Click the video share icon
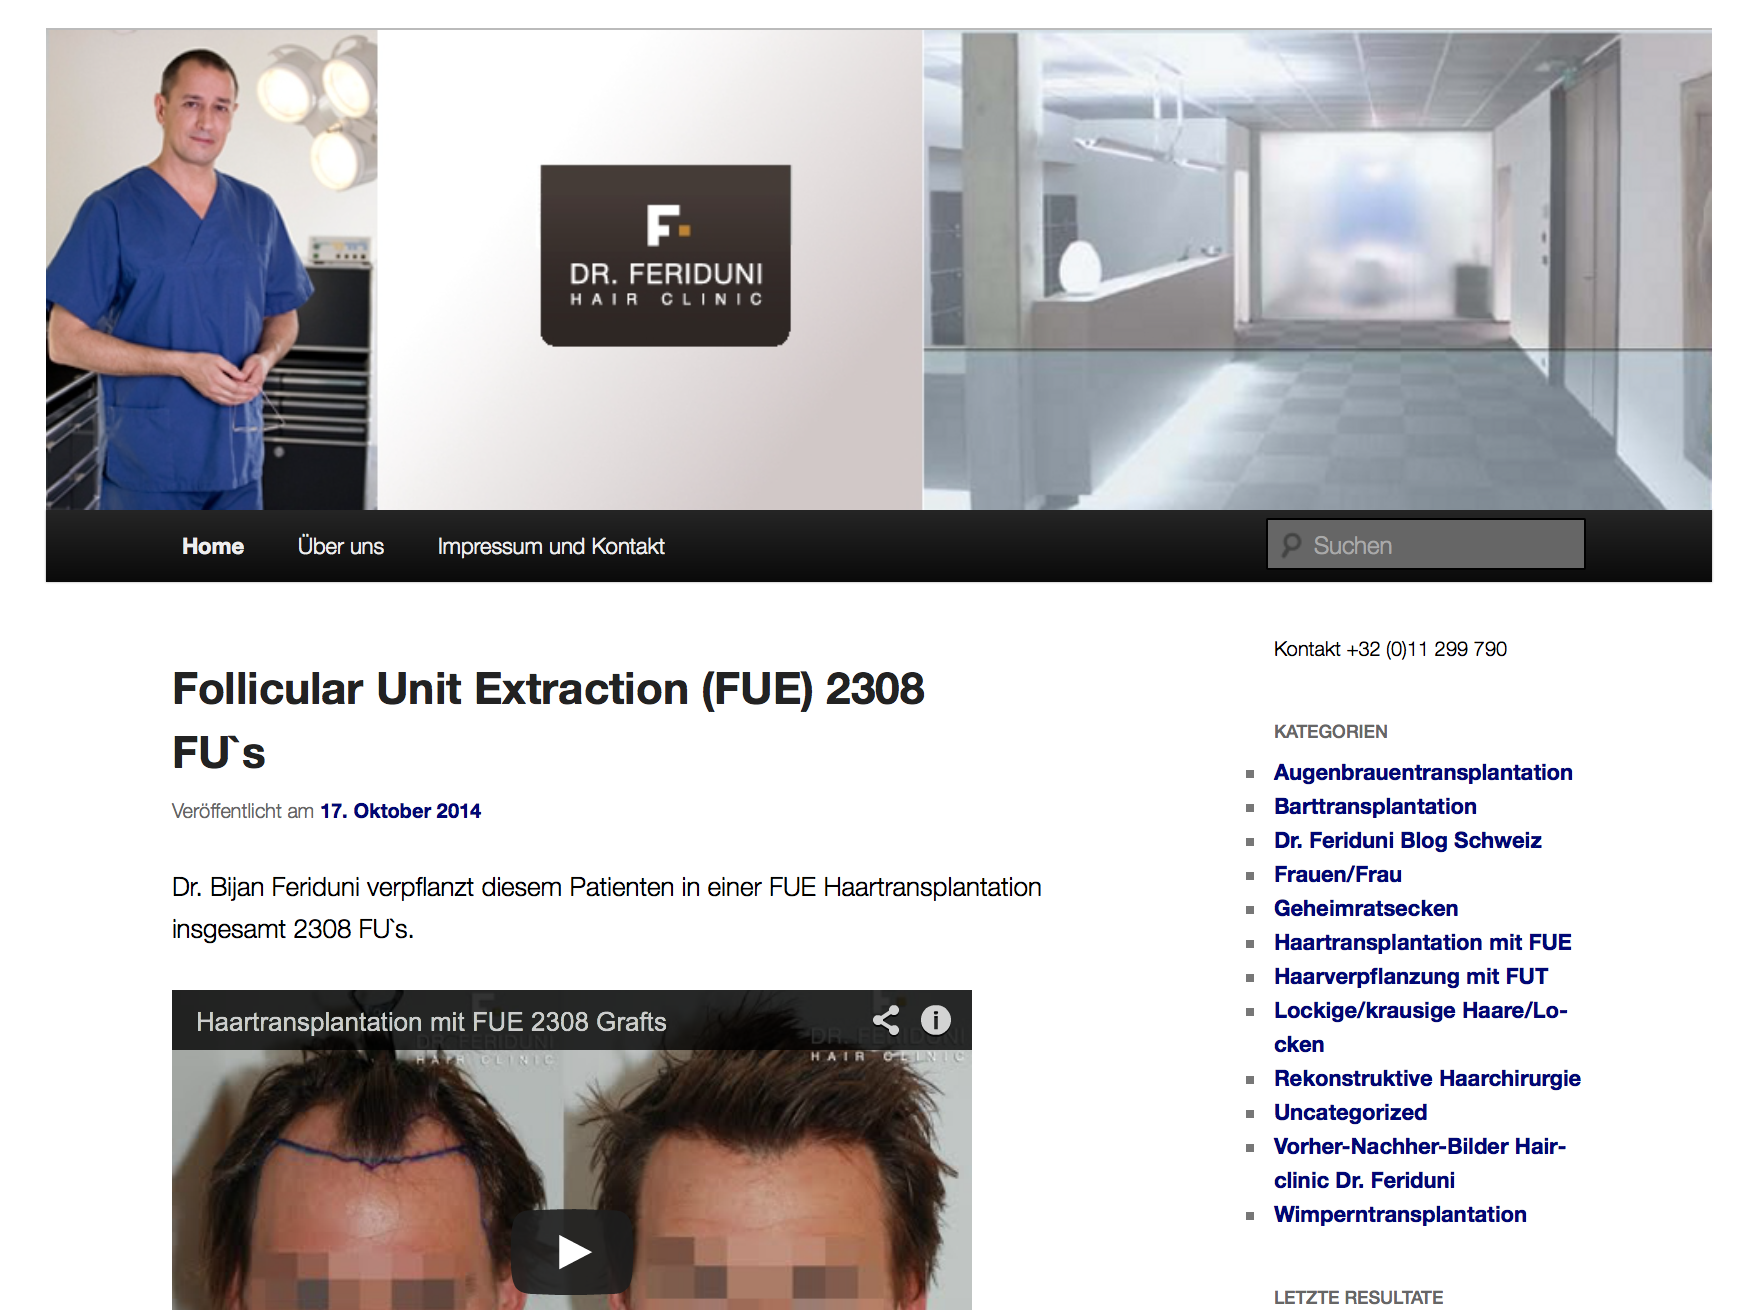The image size is (1758, 1310). [885, 1021]
